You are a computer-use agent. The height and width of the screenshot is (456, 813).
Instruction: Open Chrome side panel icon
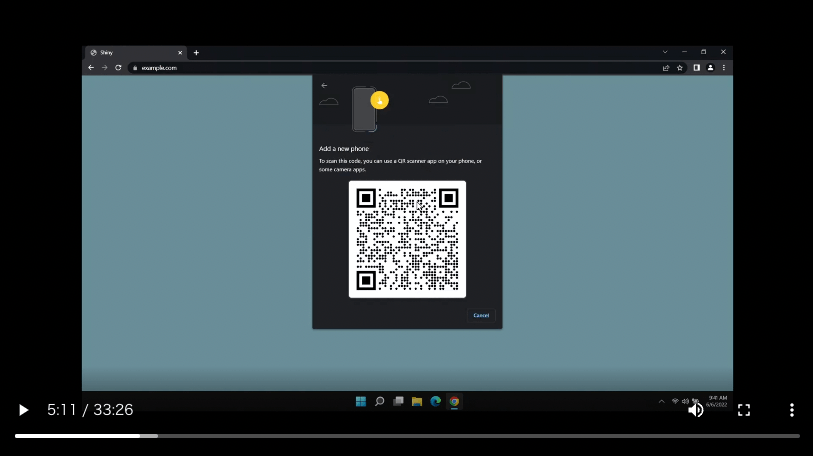point(696,68)
